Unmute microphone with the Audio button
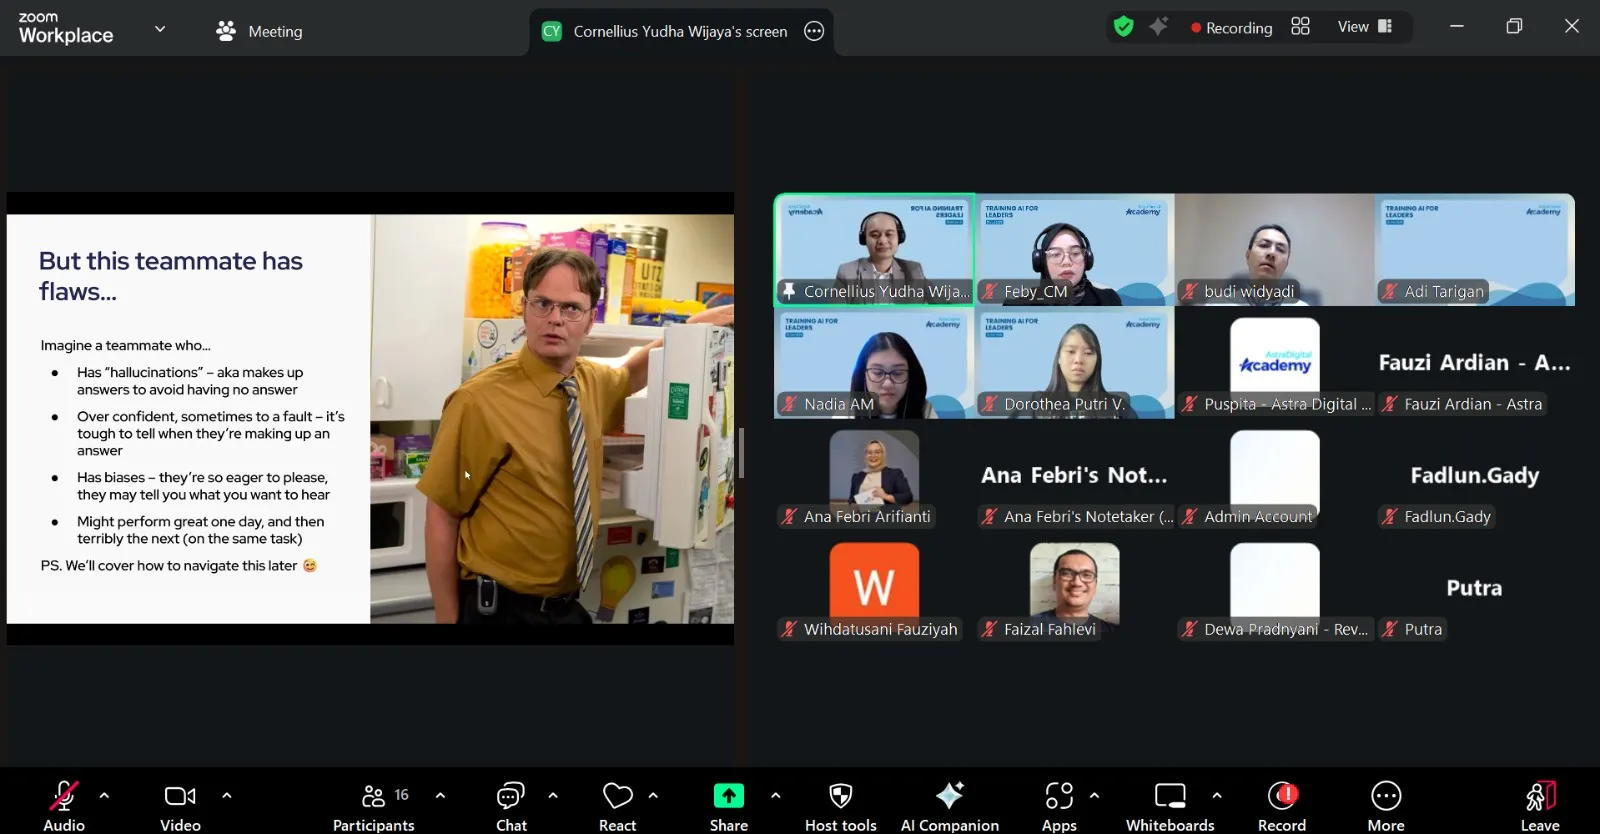 click(64, 805)
